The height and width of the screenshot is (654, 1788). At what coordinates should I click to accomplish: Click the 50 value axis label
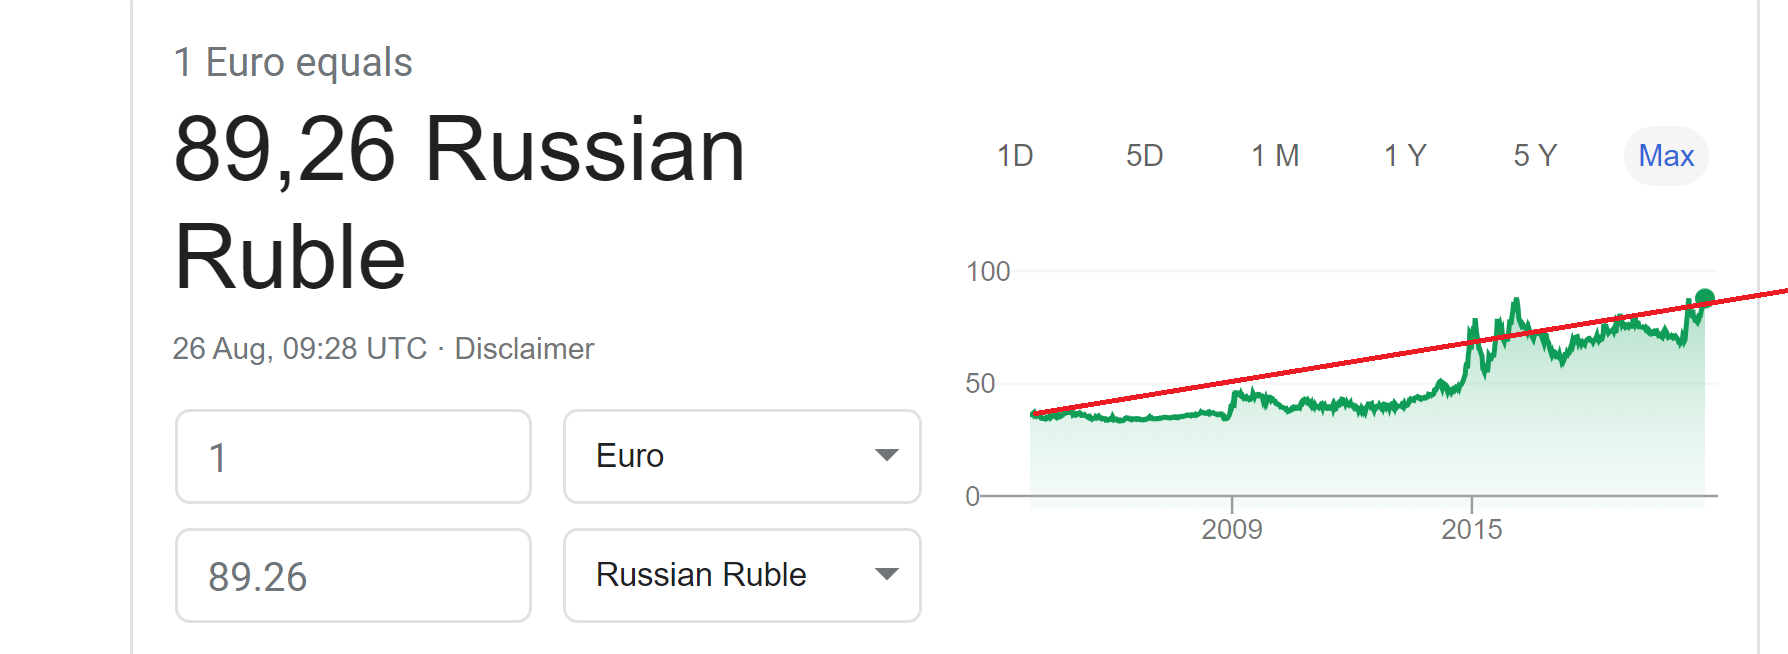click(x=980, y=384)
